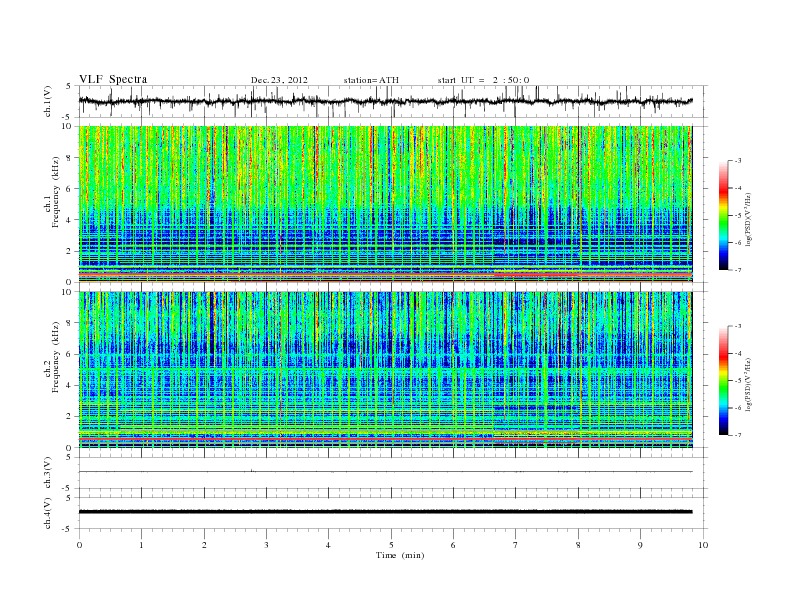The height and width of the screenshot is (612, 792).
Task: Select the ch.1 "Frequency (kHz)" axis label
Action: (x=56, y=192)
